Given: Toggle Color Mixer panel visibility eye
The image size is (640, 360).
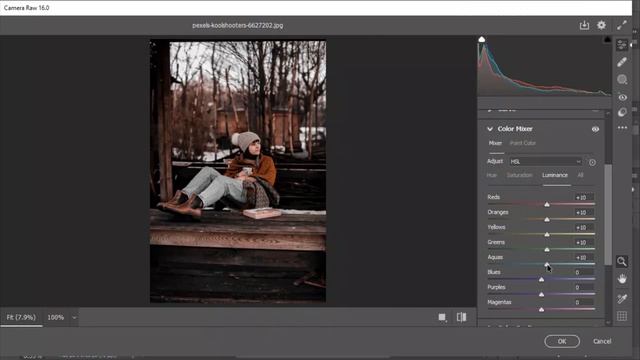Looking at the screenshot, I should coord(595,129).
